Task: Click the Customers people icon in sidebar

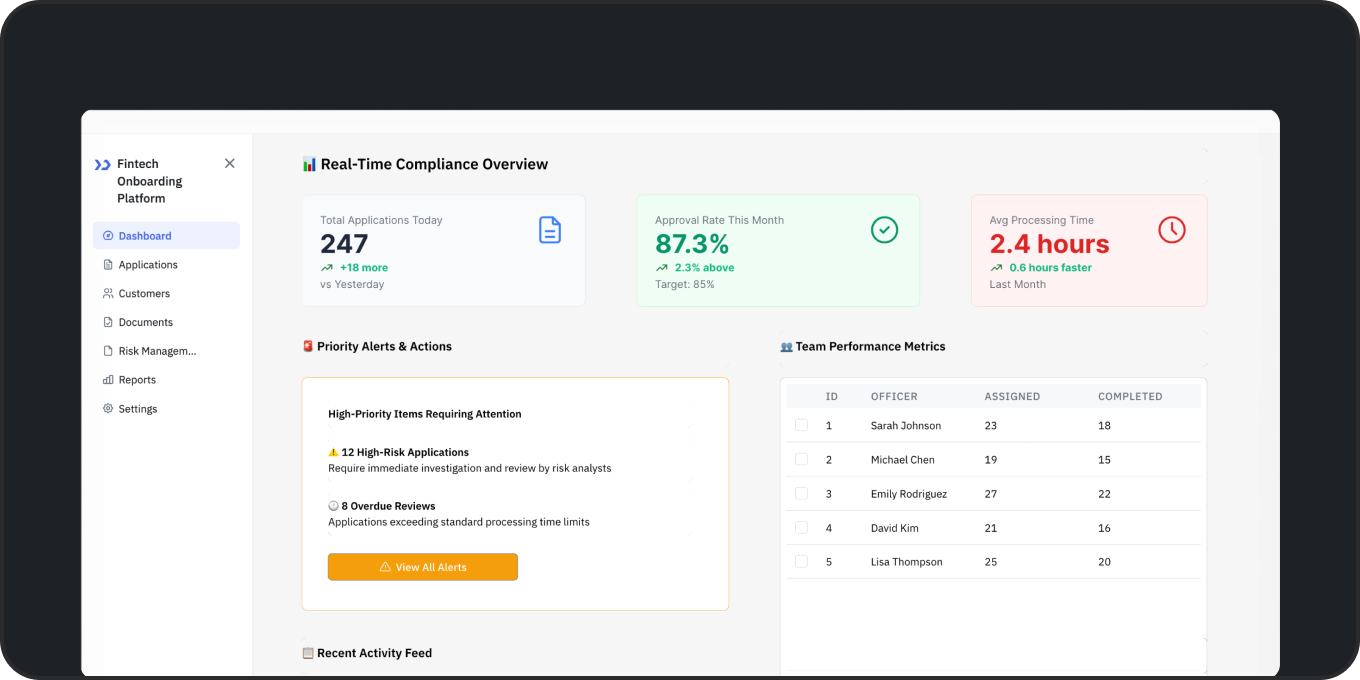Action: (108, 294)
